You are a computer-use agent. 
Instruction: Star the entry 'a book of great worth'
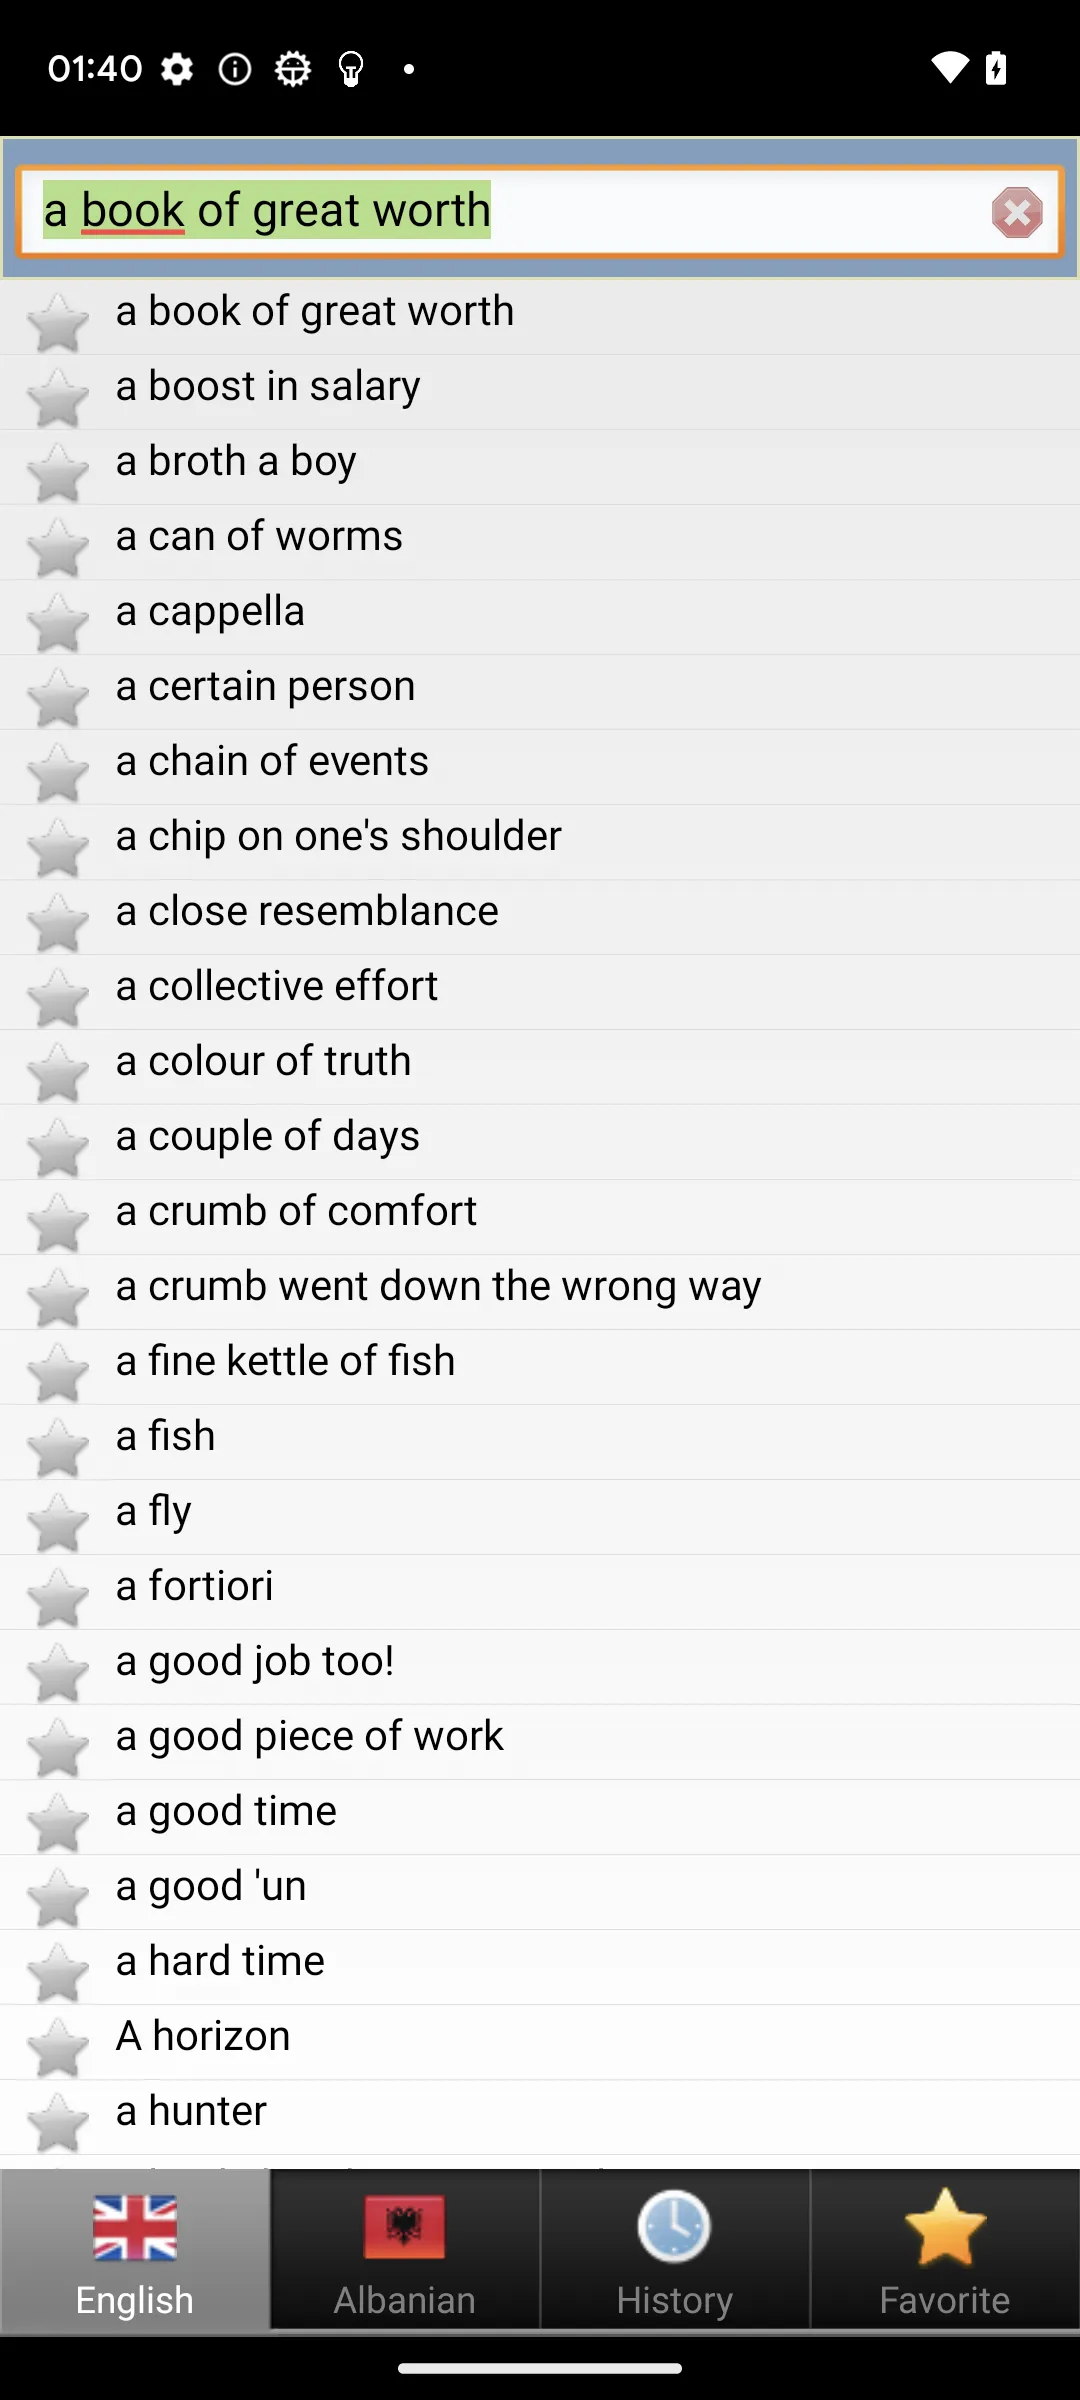pos(58,323)
